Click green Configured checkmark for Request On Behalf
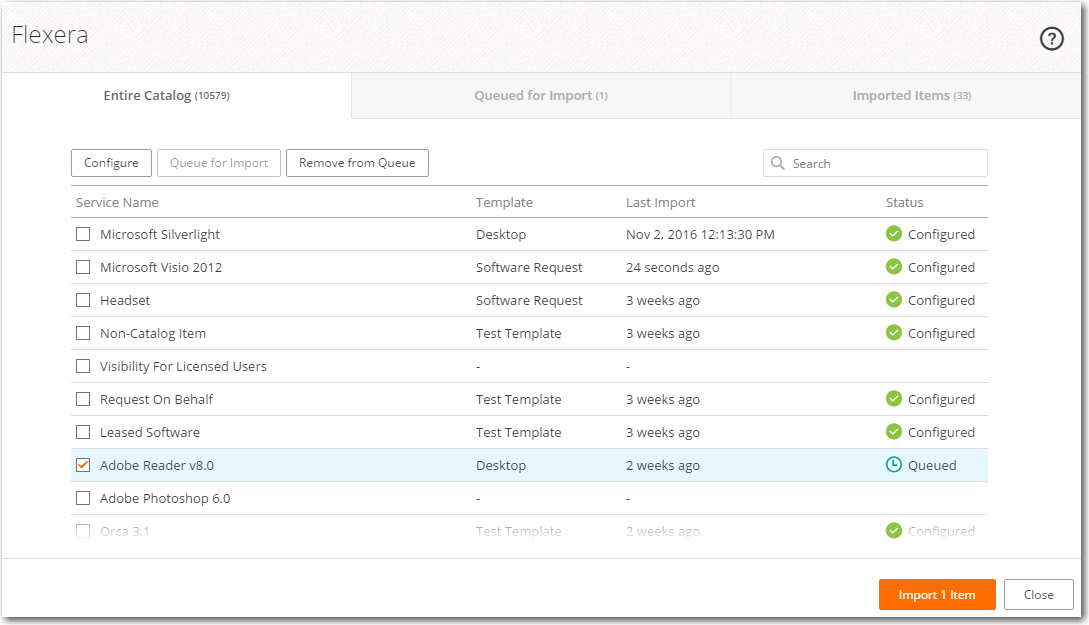1089x625 pixels. click(894, 399)
